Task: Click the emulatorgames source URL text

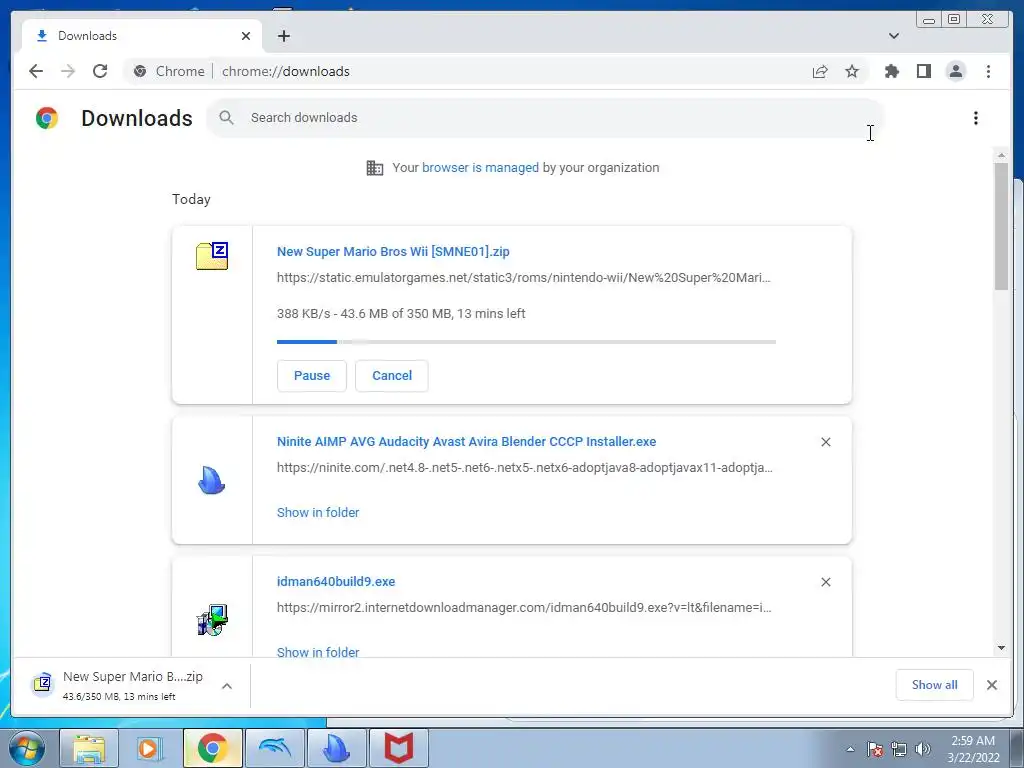Action: (524, 278)
